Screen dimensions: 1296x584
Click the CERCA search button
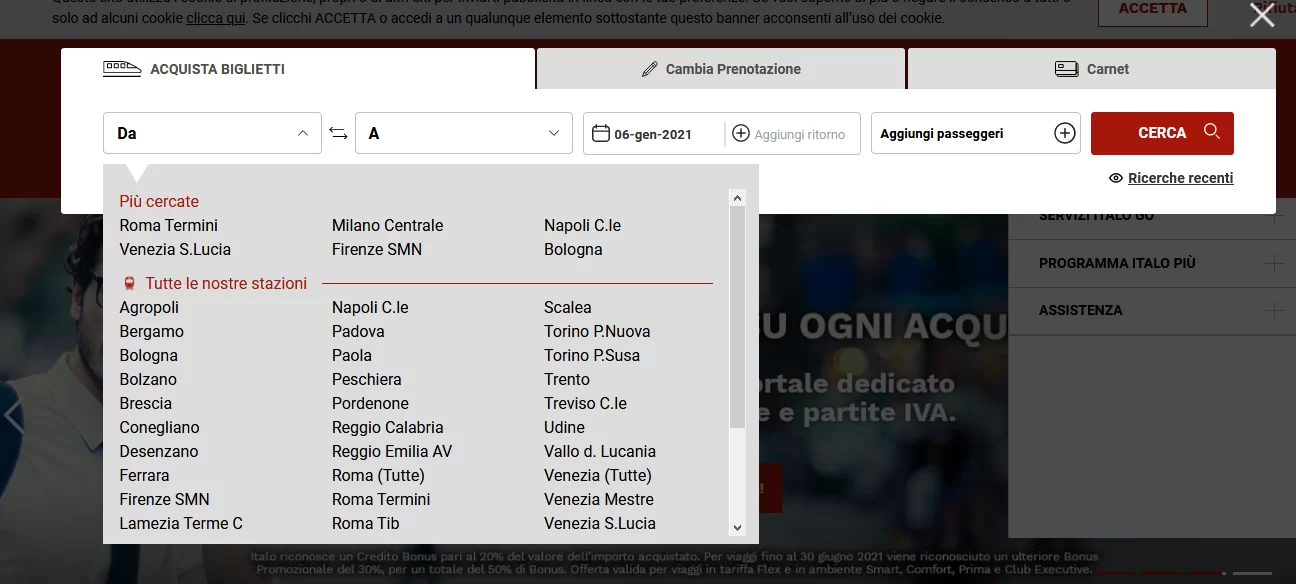tap(1162, 133)
